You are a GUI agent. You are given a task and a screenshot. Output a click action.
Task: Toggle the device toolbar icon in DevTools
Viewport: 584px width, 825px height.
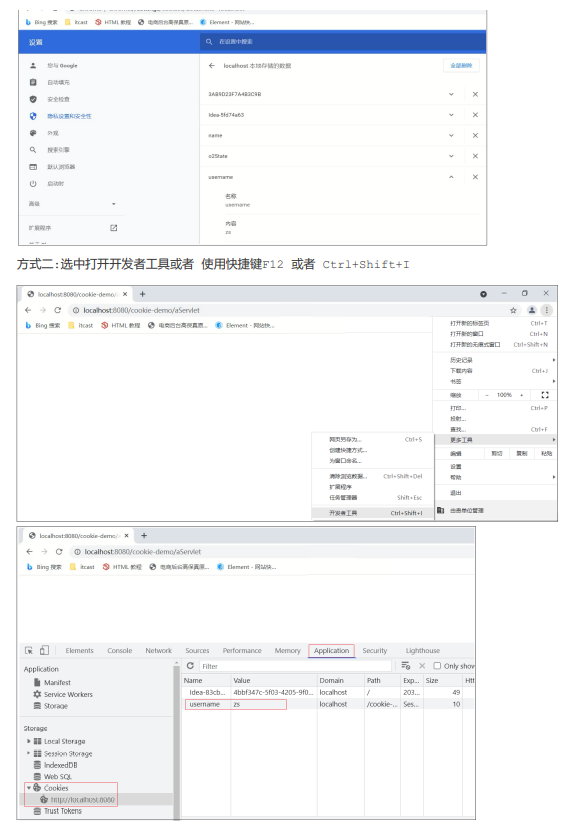tap(45, 650)
